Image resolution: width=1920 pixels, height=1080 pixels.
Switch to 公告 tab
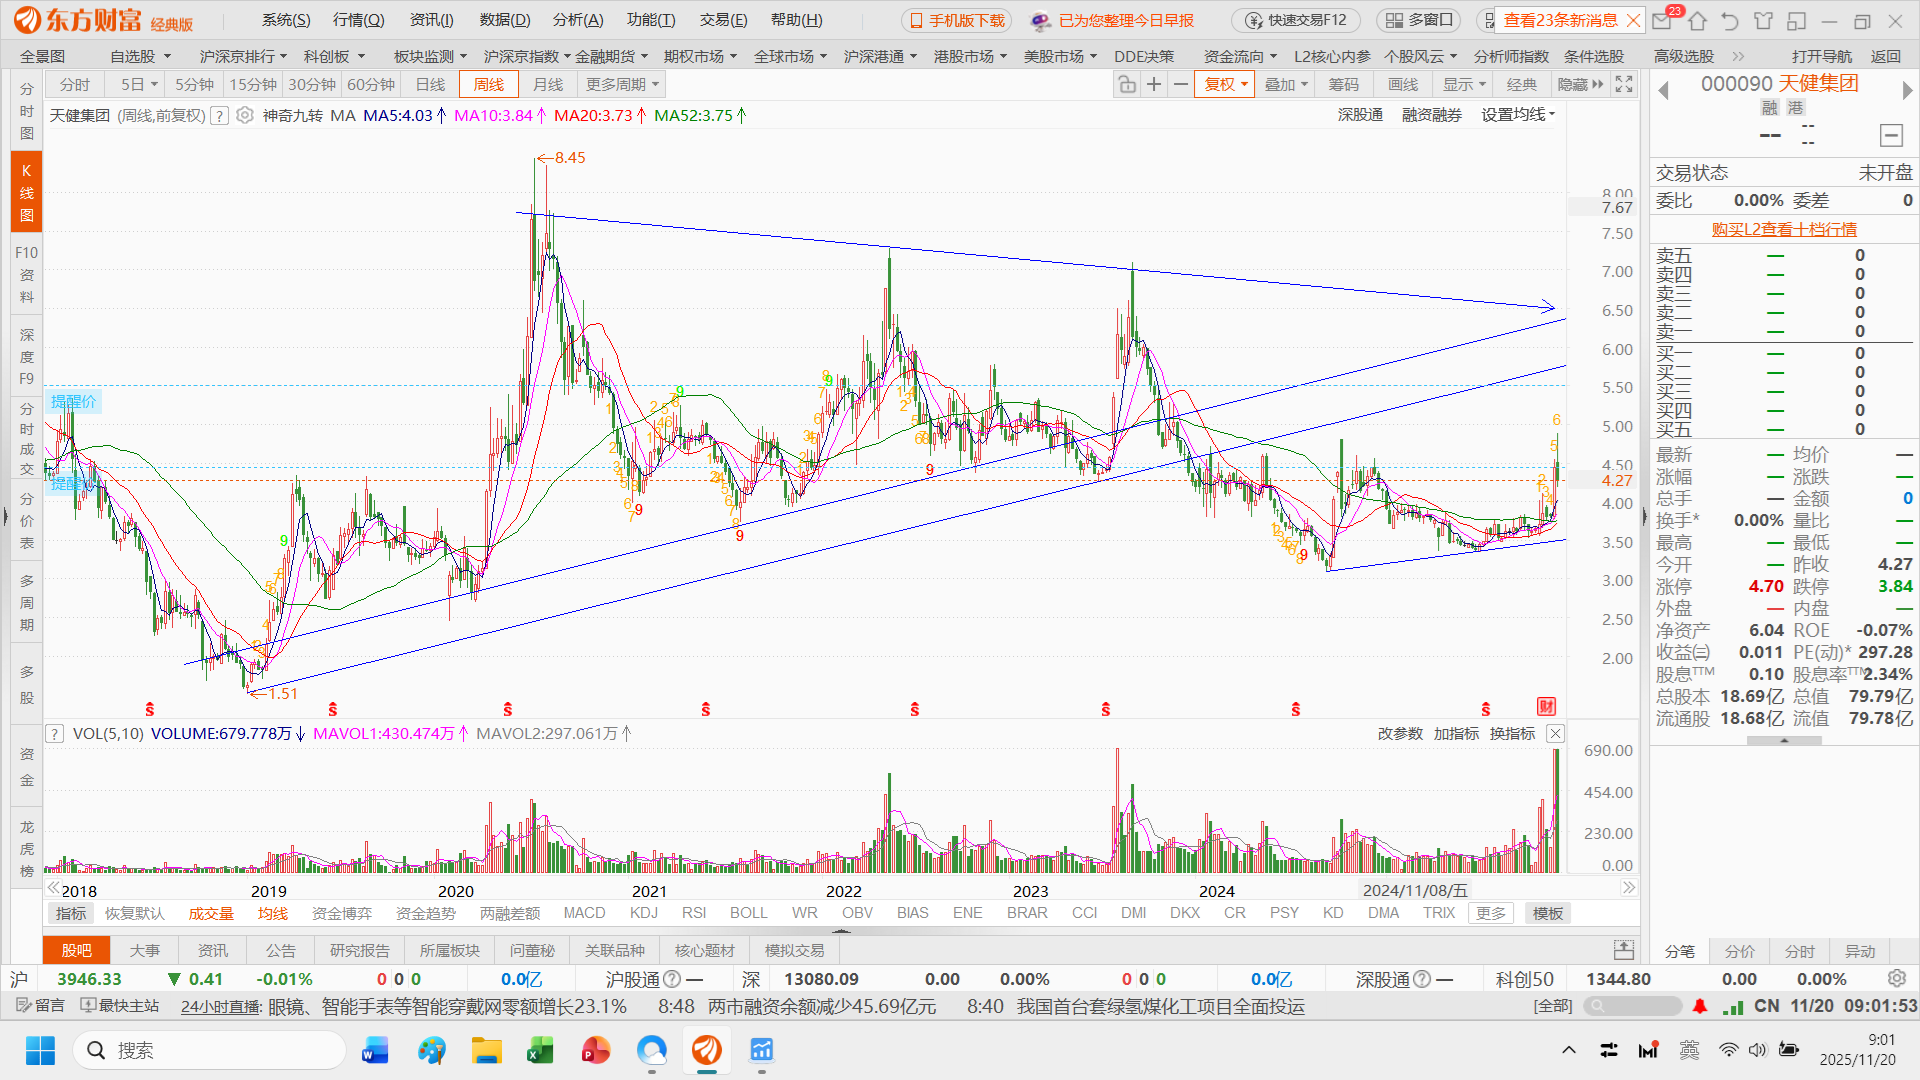280,951
